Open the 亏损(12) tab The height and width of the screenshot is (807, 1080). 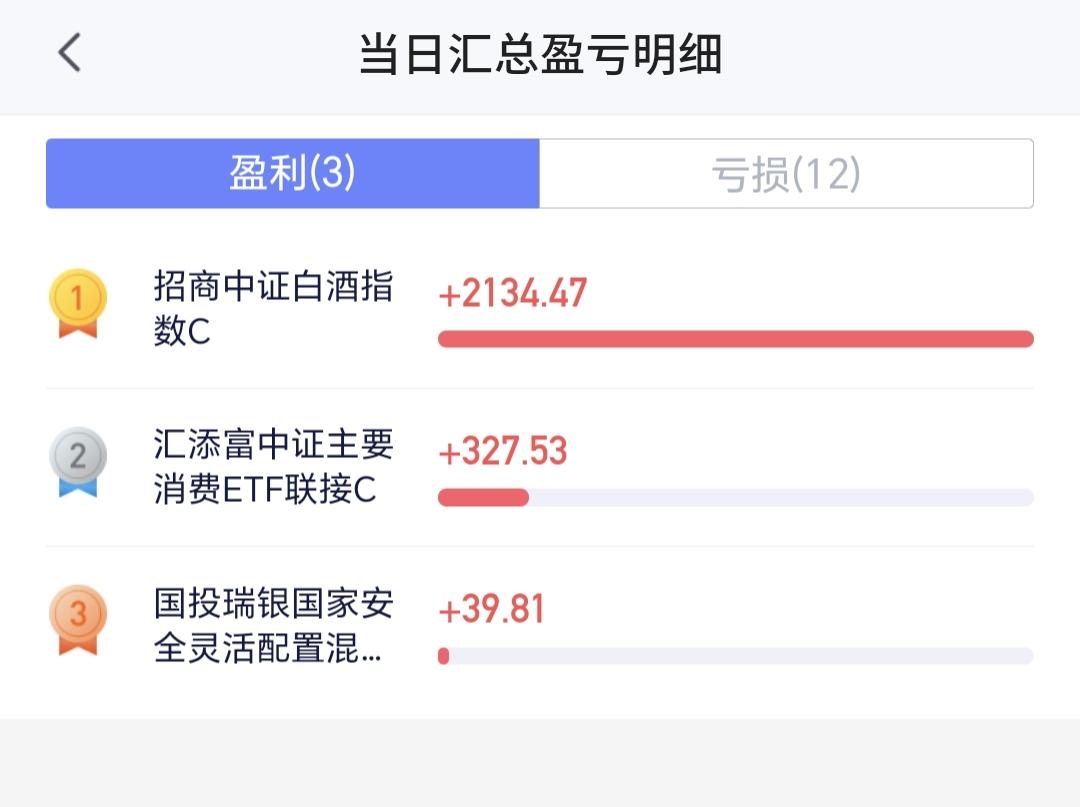tap(786, 174)
